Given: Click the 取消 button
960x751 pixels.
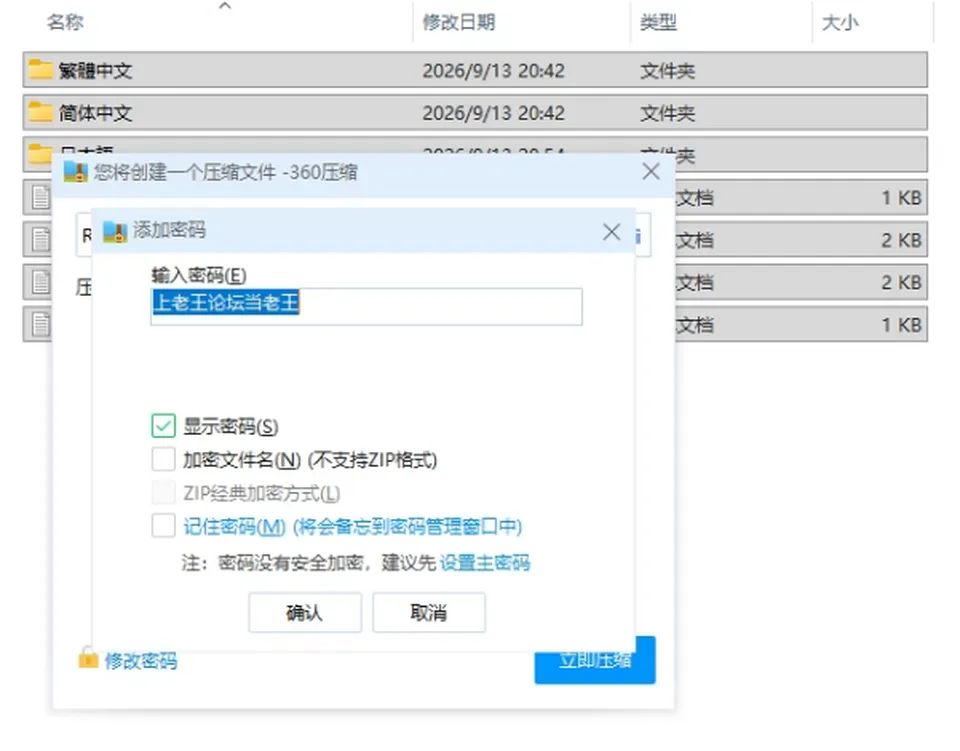Looking at the screenshot, I should pyautogui.click(x=429, y=612).
